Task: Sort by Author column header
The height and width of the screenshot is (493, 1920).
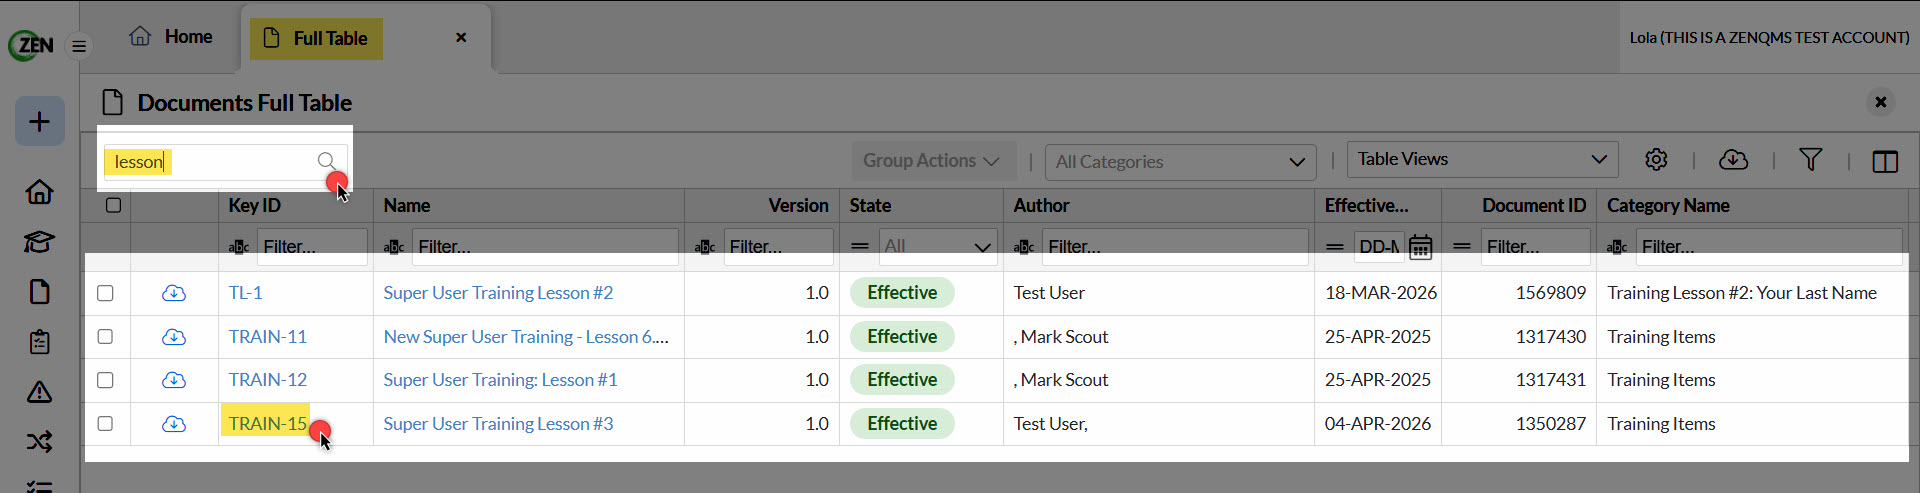Action: coord(1041,205)
